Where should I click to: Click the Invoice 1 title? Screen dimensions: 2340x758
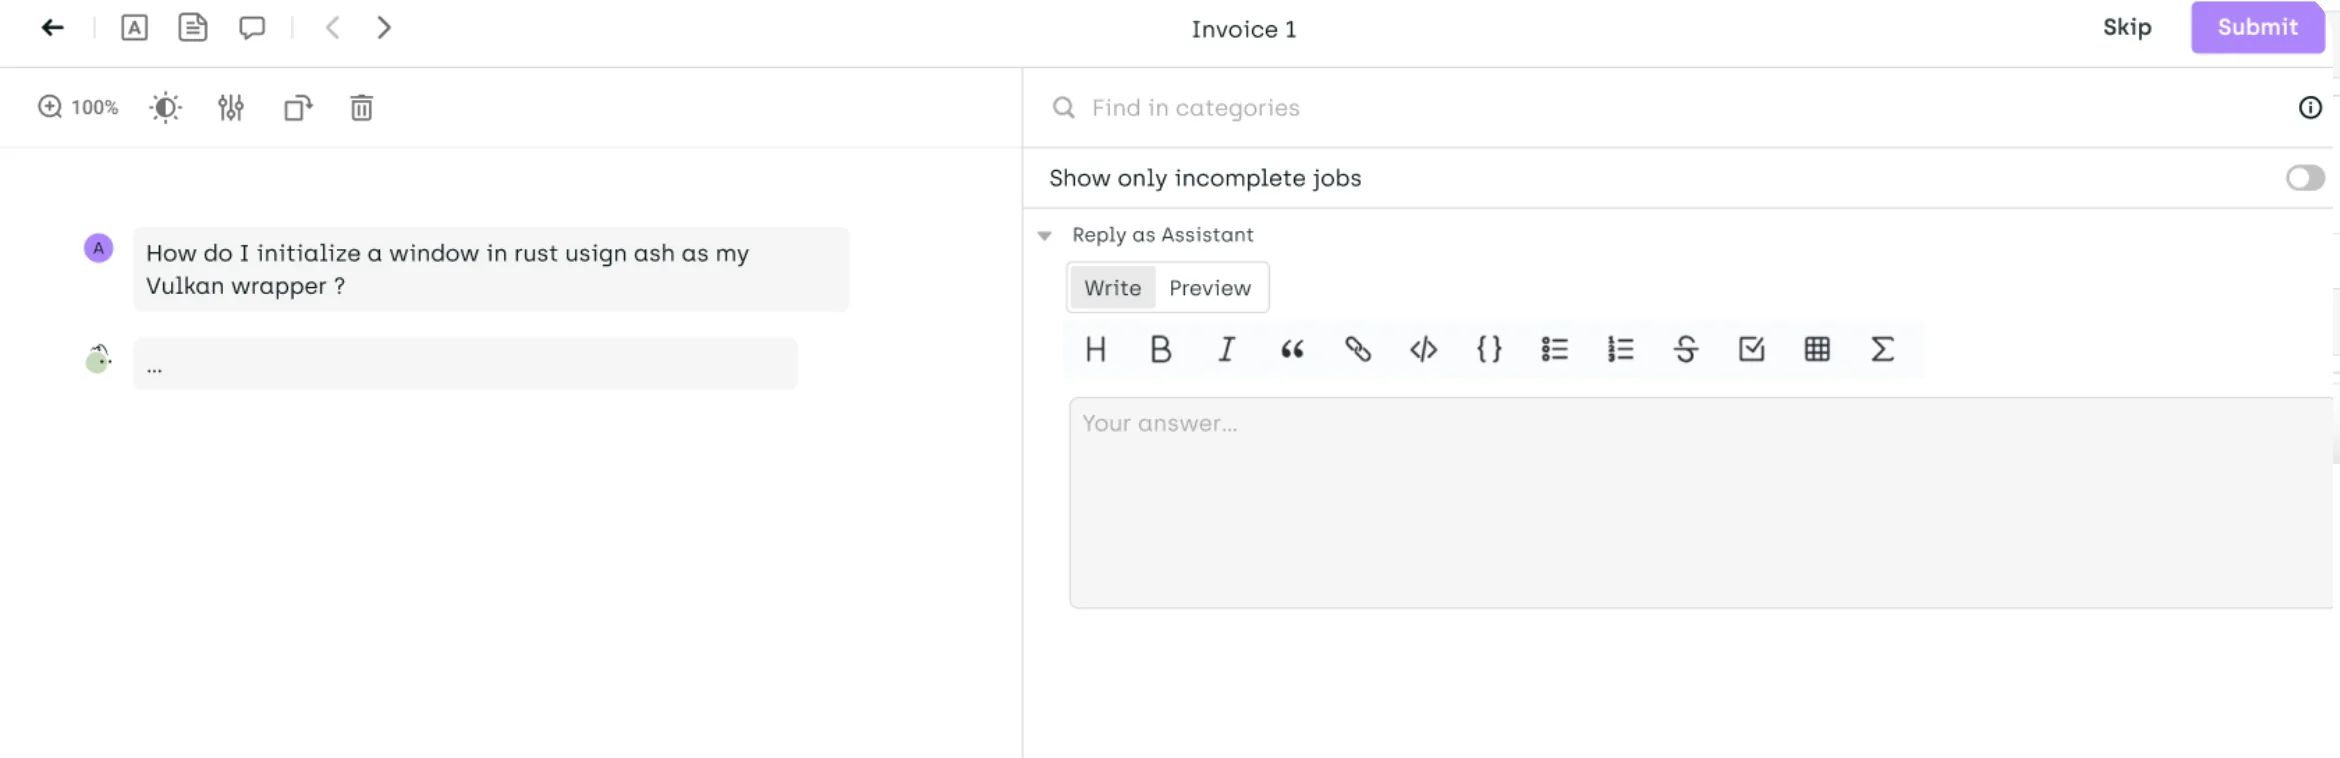(x=1243, y=29)
